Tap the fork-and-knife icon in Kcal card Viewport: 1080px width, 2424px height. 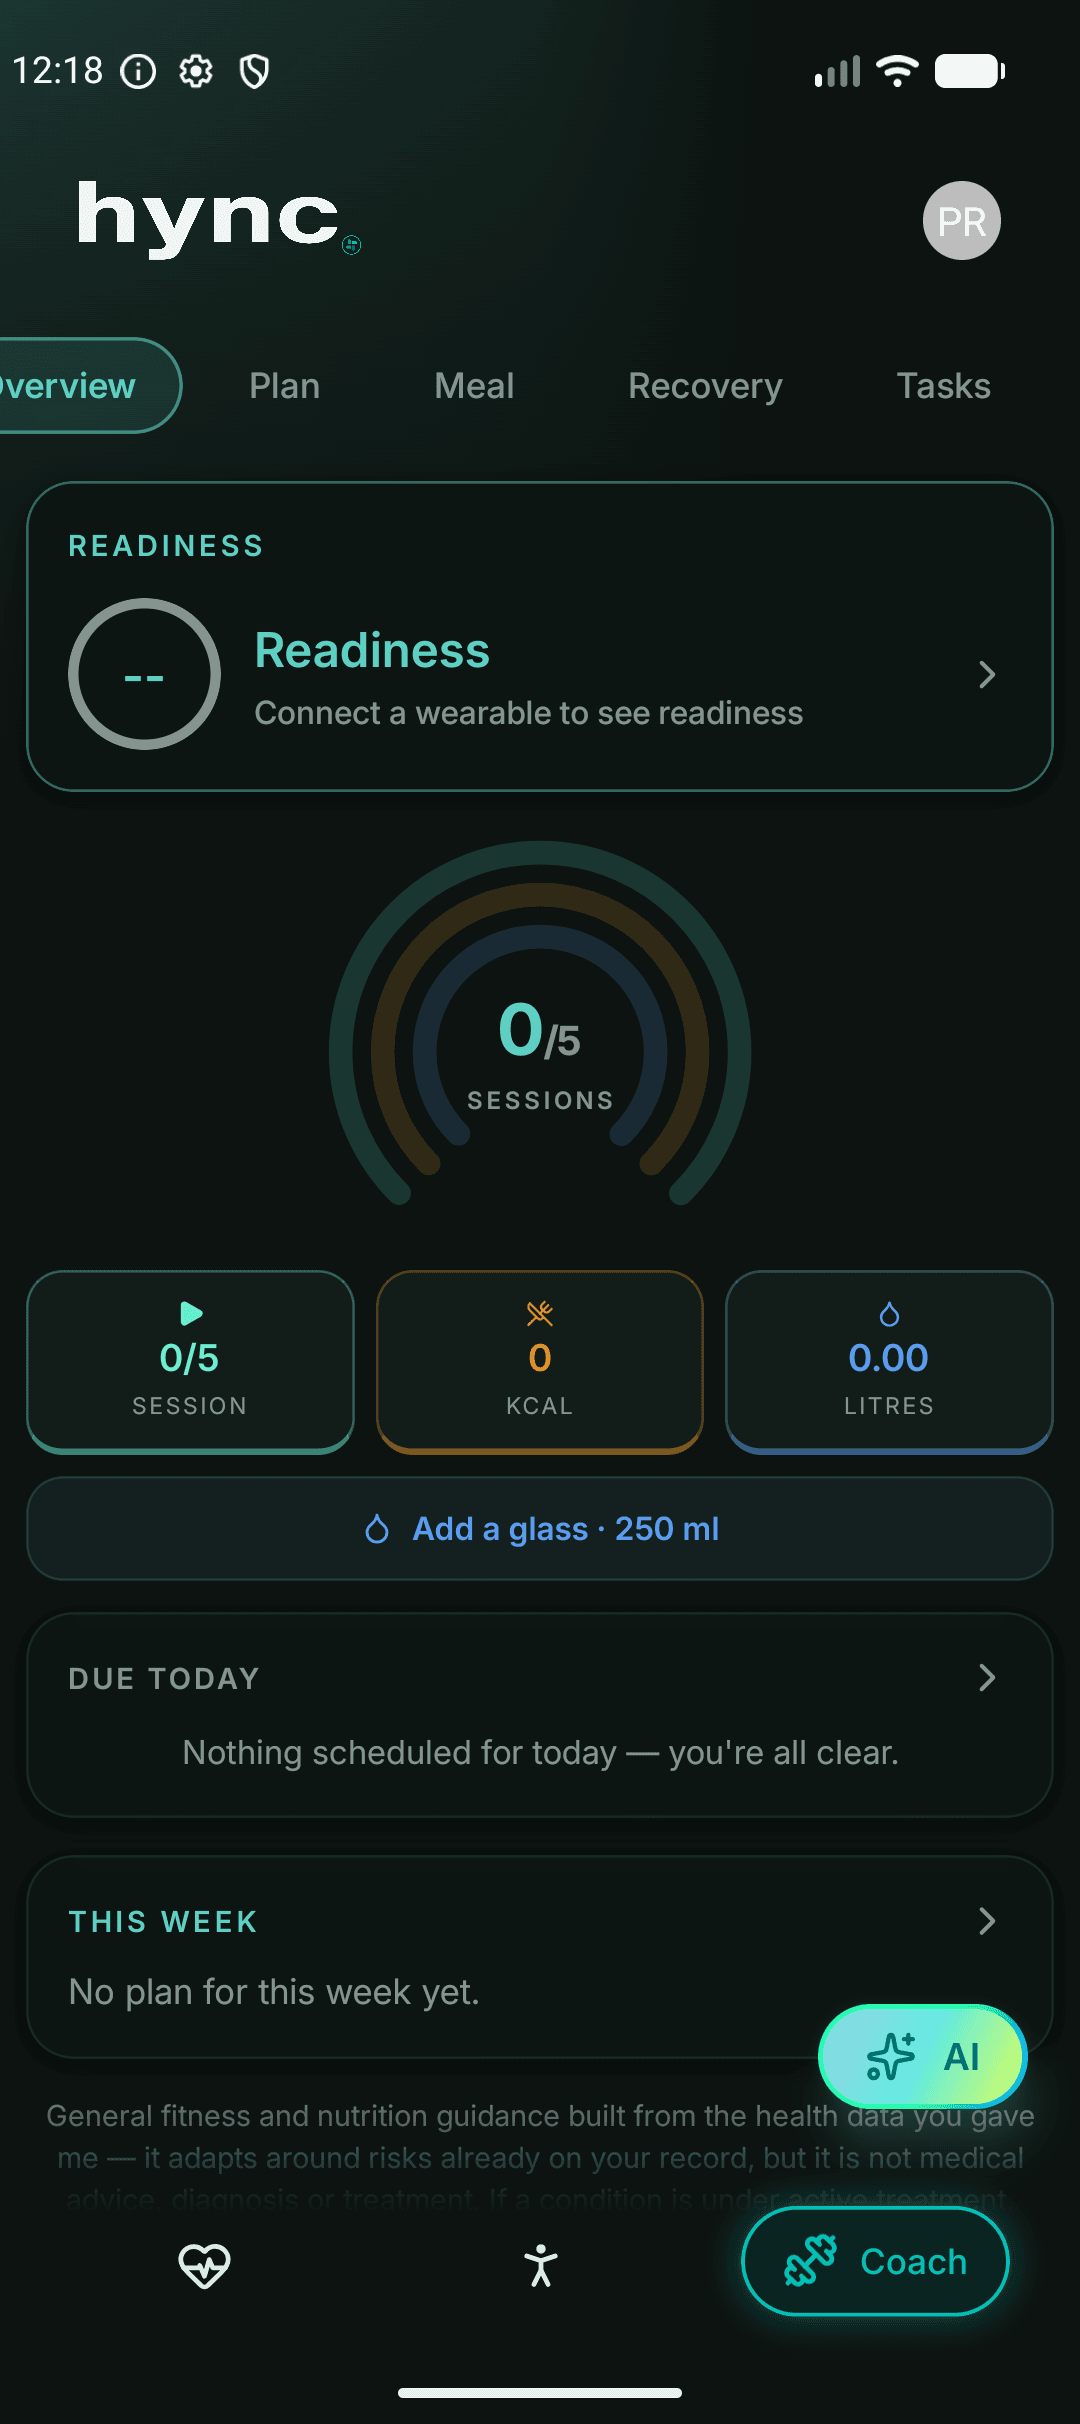(x=540, y=1313)
